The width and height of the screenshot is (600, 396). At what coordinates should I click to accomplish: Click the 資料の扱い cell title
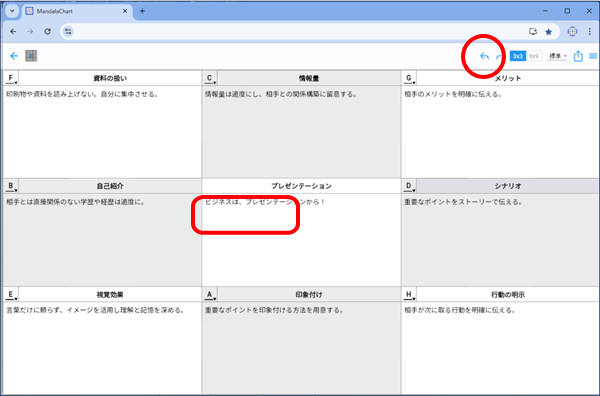pyautogui.click(x=110, y=78)
